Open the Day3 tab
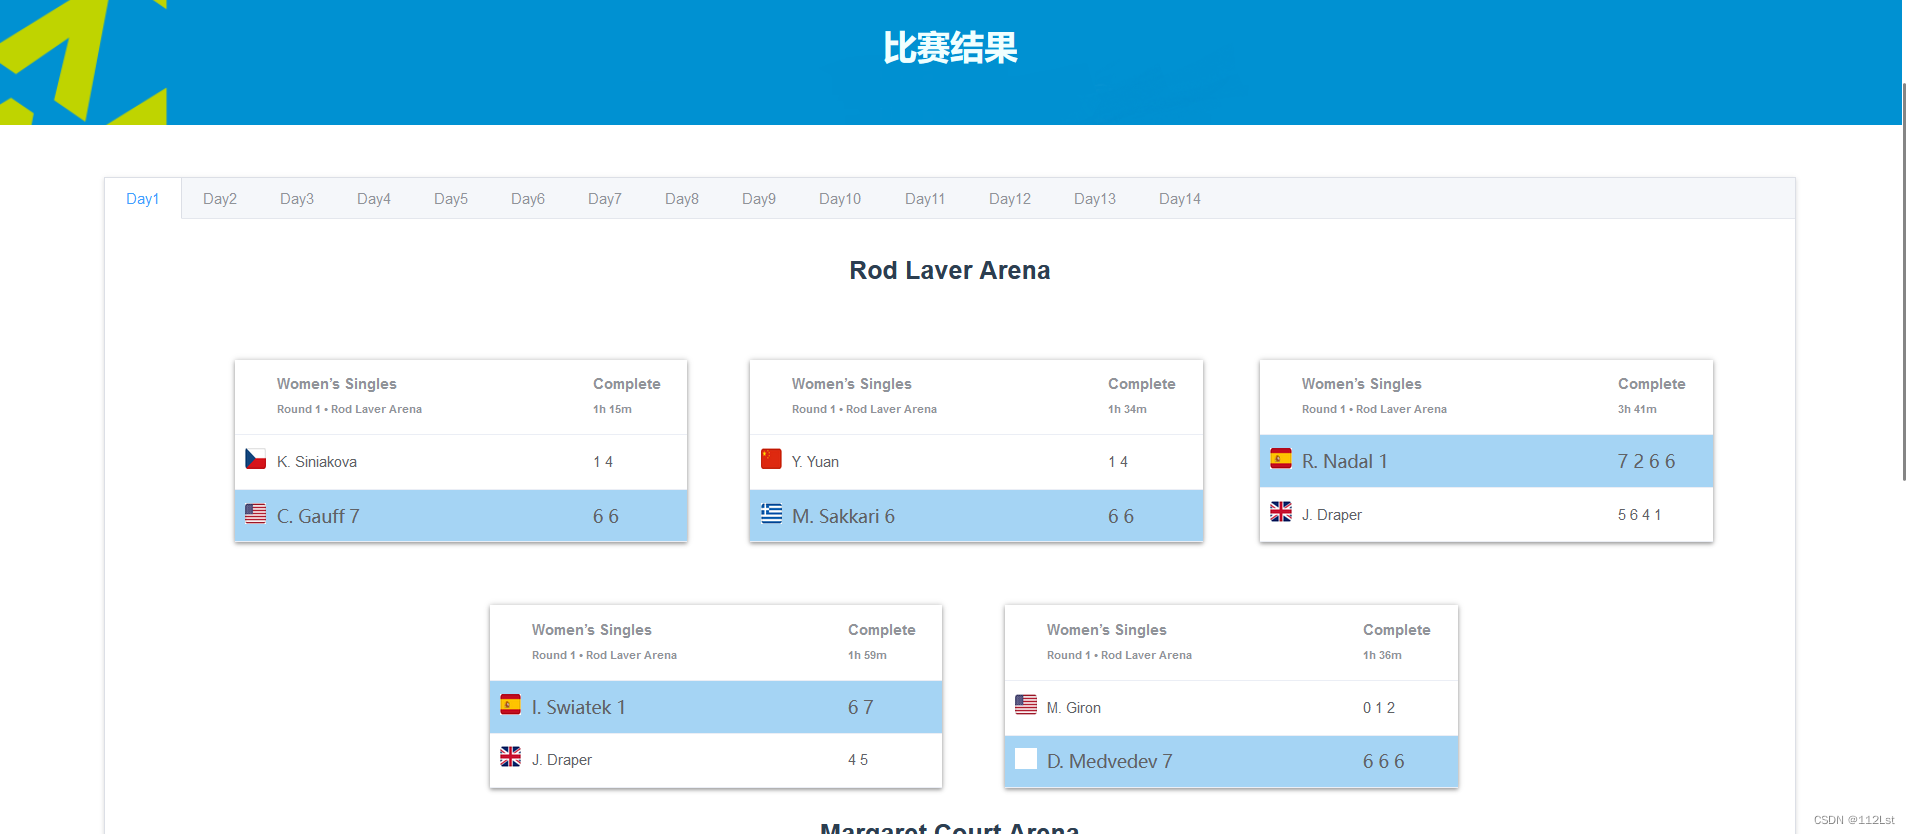This screenshot has height=834, width=1910. 297,199
